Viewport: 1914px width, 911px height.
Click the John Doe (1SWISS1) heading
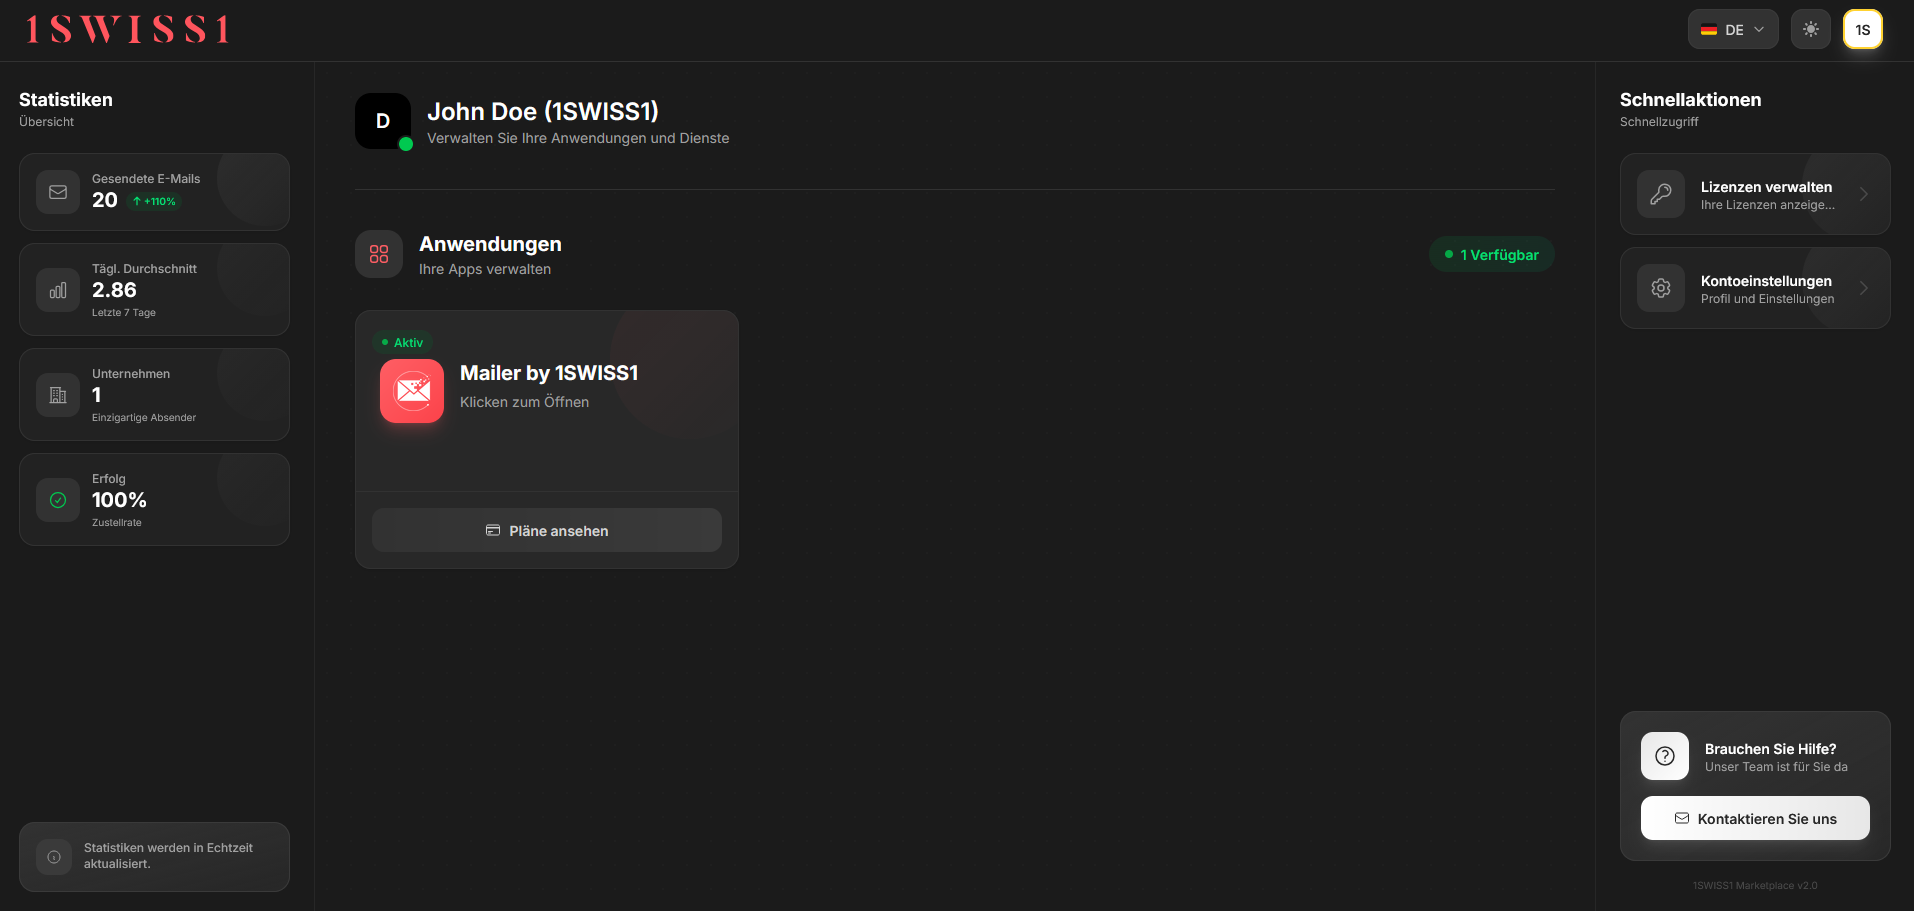coord(543,111)
